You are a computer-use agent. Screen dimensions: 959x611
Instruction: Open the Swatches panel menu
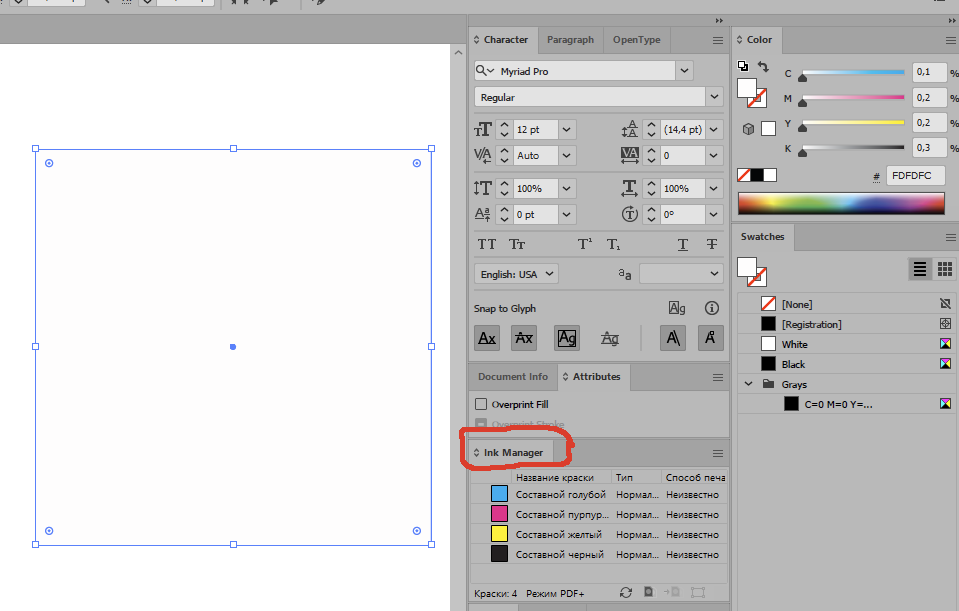point(951,237)
